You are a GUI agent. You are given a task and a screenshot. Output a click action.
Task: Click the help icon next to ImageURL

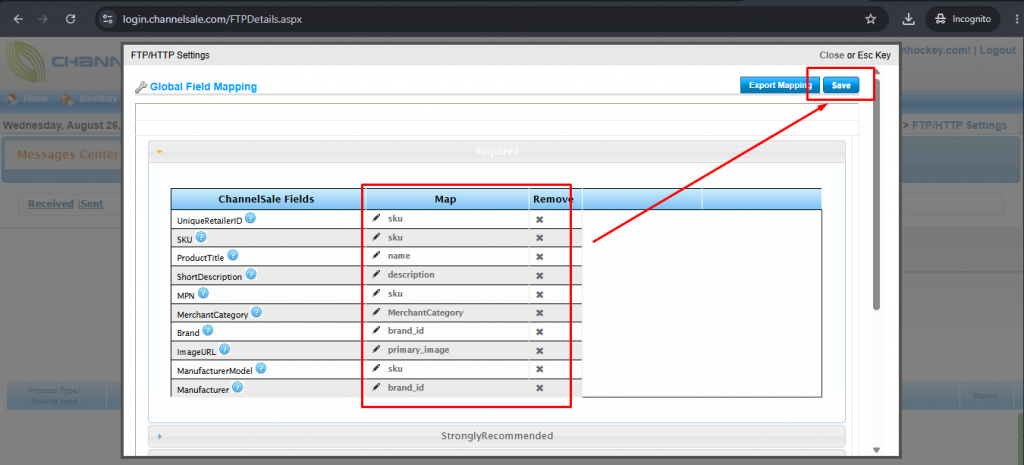click(x=224, y=349)
